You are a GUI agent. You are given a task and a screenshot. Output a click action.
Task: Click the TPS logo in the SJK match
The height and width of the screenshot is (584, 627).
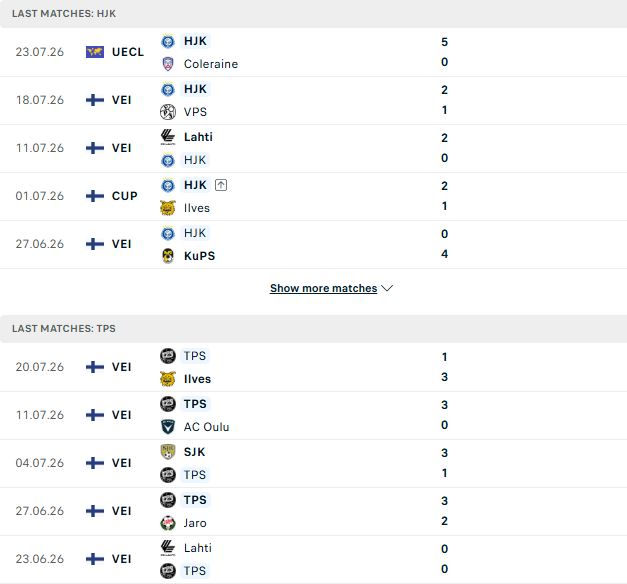tap(168, 475)
